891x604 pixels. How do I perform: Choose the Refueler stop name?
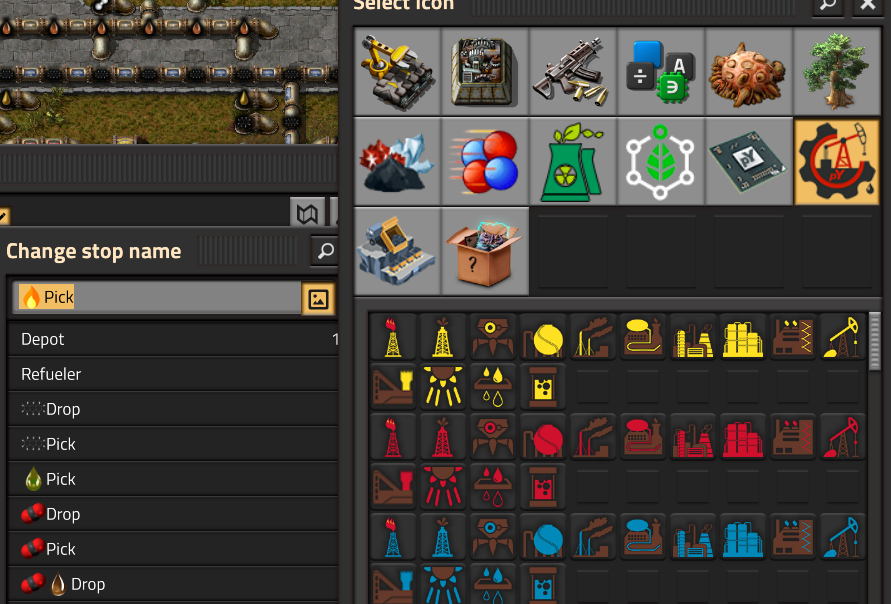pos(173,374)
